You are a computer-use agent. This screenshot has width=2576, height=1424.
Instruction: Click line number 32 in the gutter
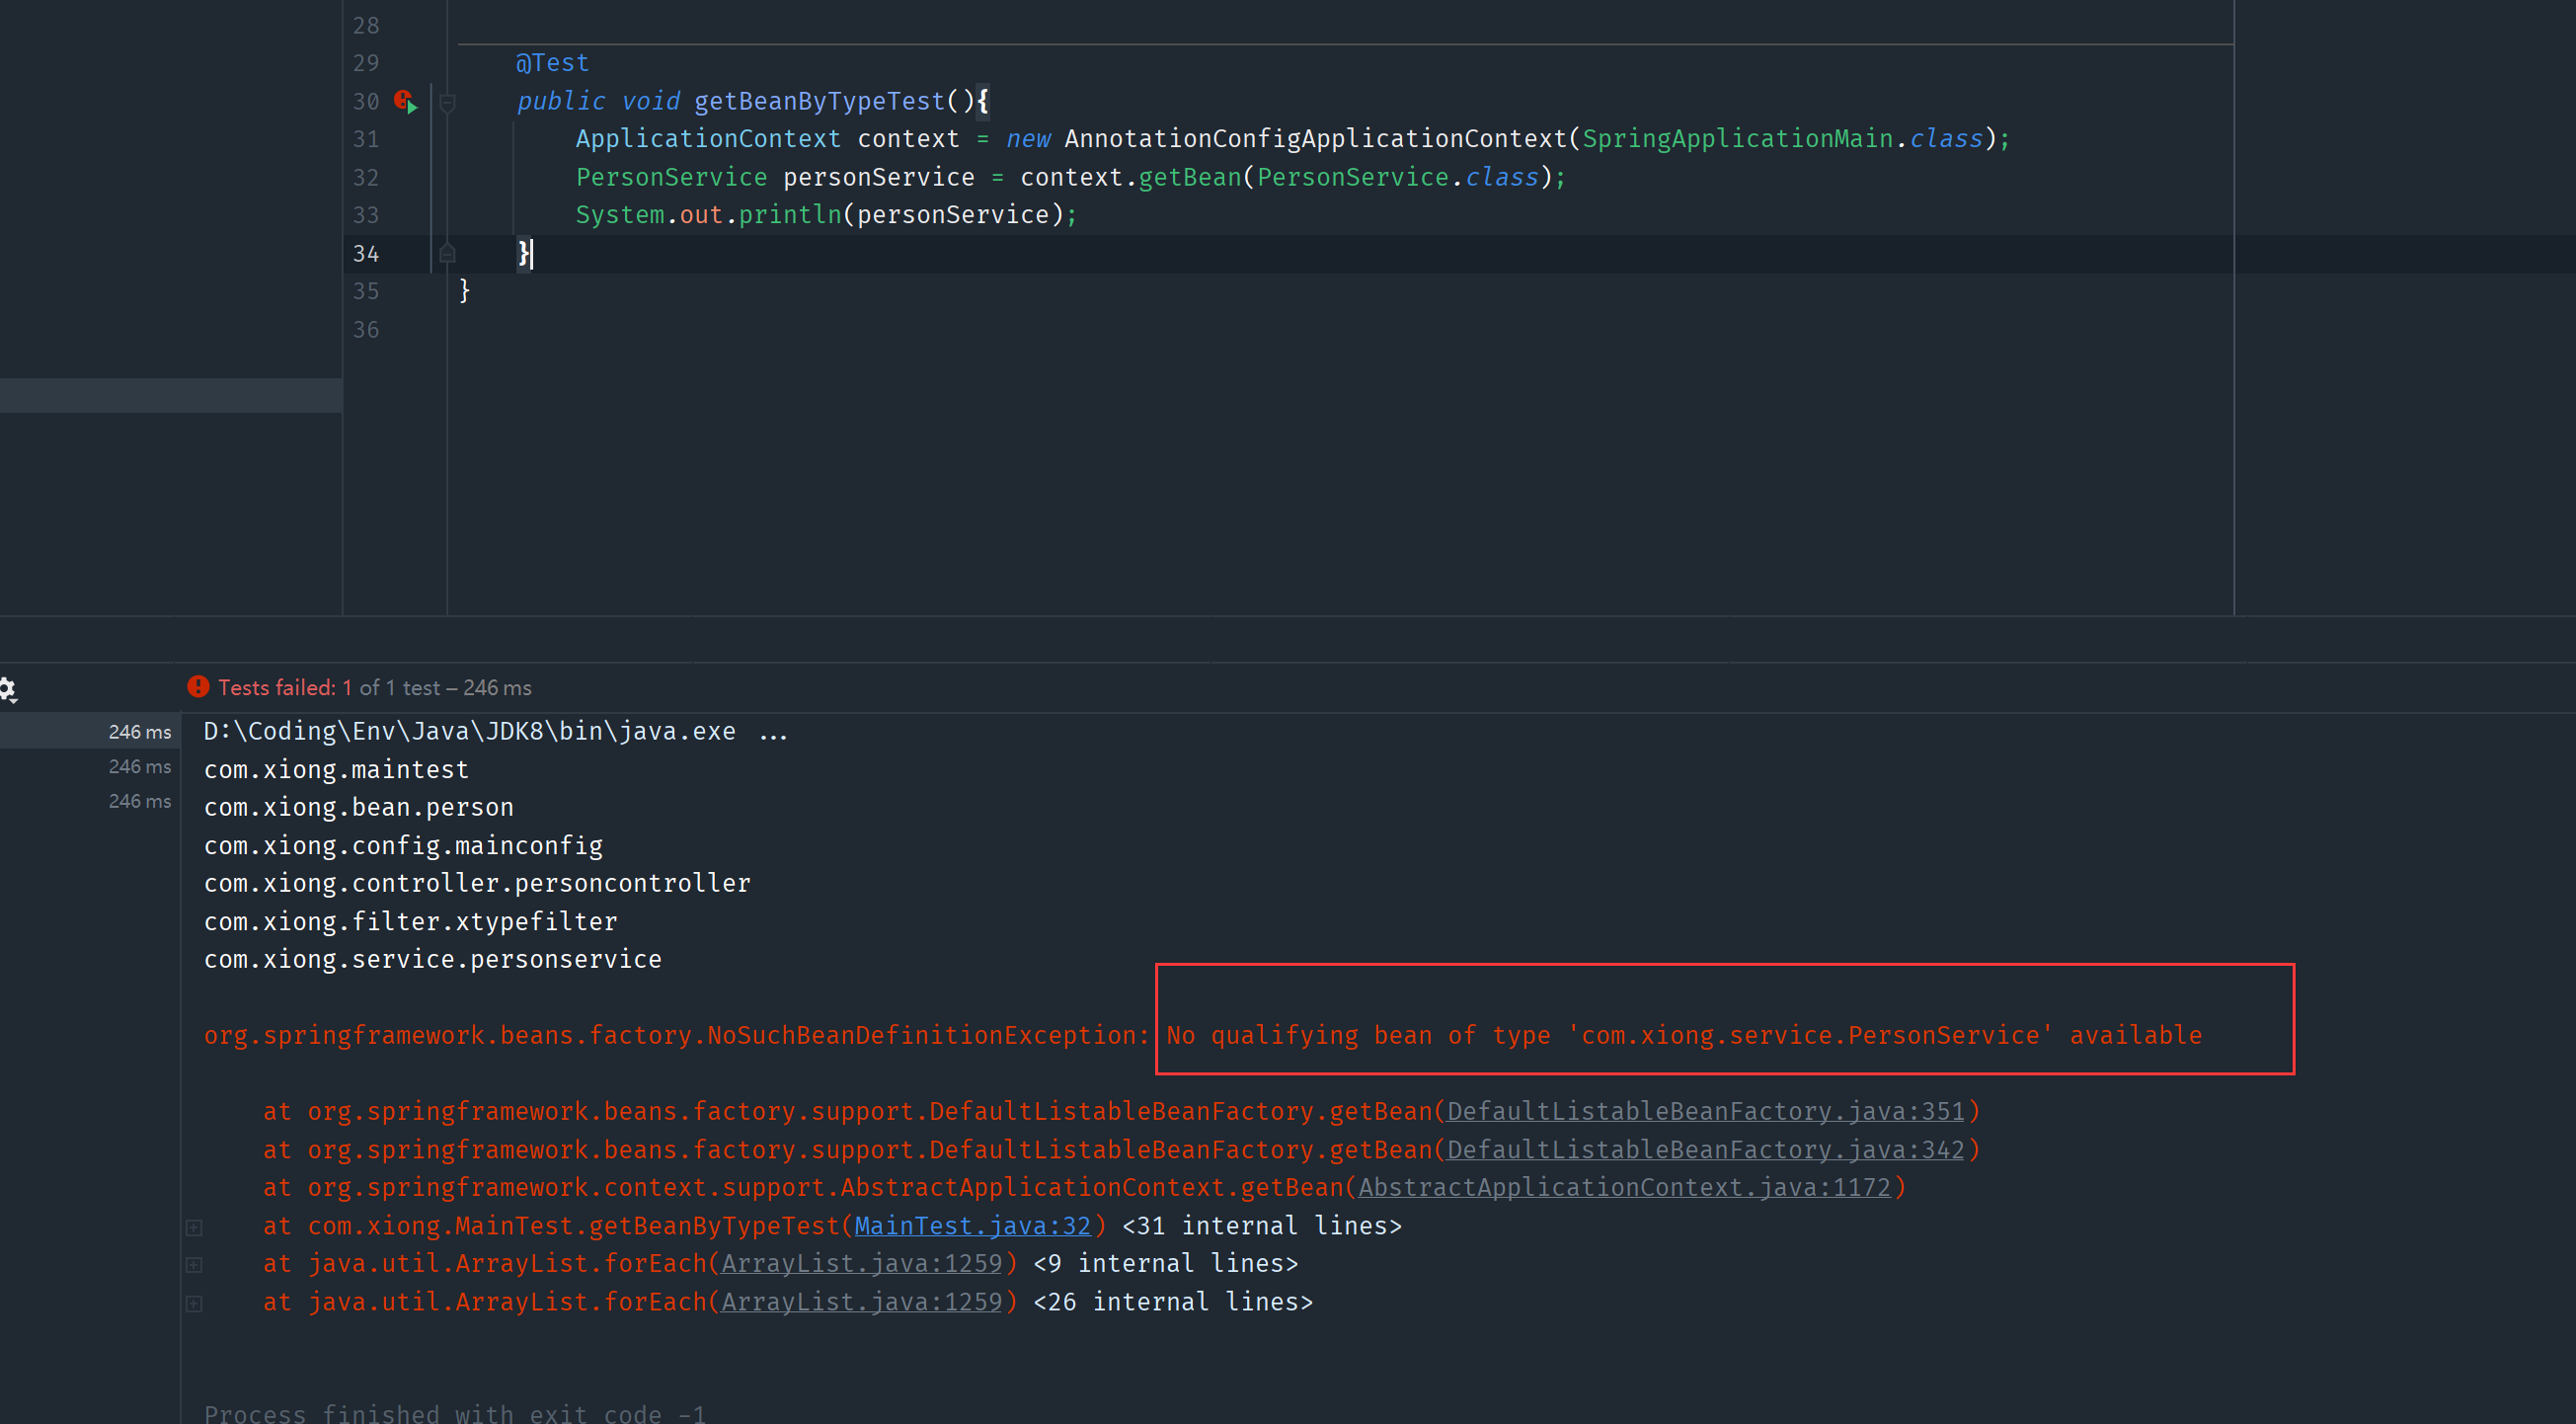[366, 178]
